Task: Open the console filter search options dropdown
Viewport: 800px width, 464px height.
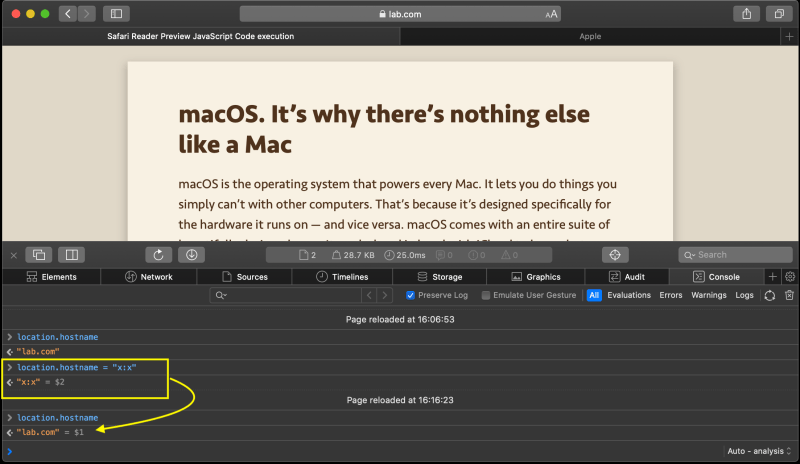Action: point(220,295)
